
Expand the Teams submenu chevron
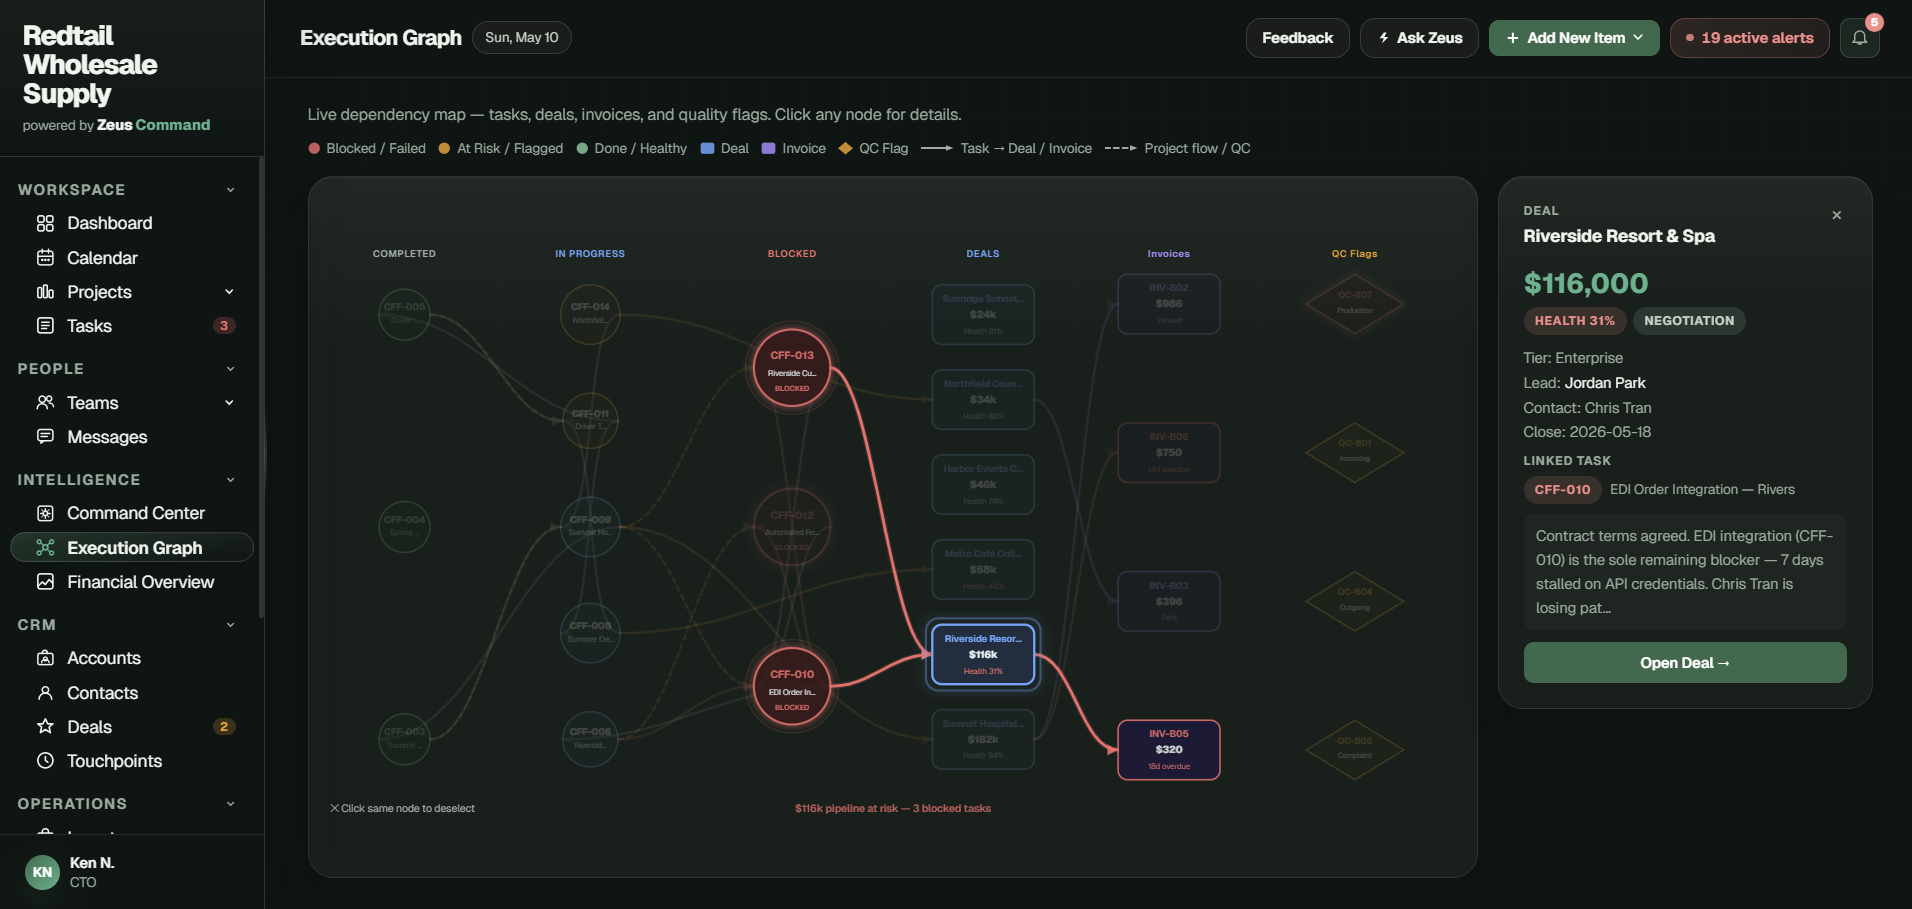[x=229, y=403]
